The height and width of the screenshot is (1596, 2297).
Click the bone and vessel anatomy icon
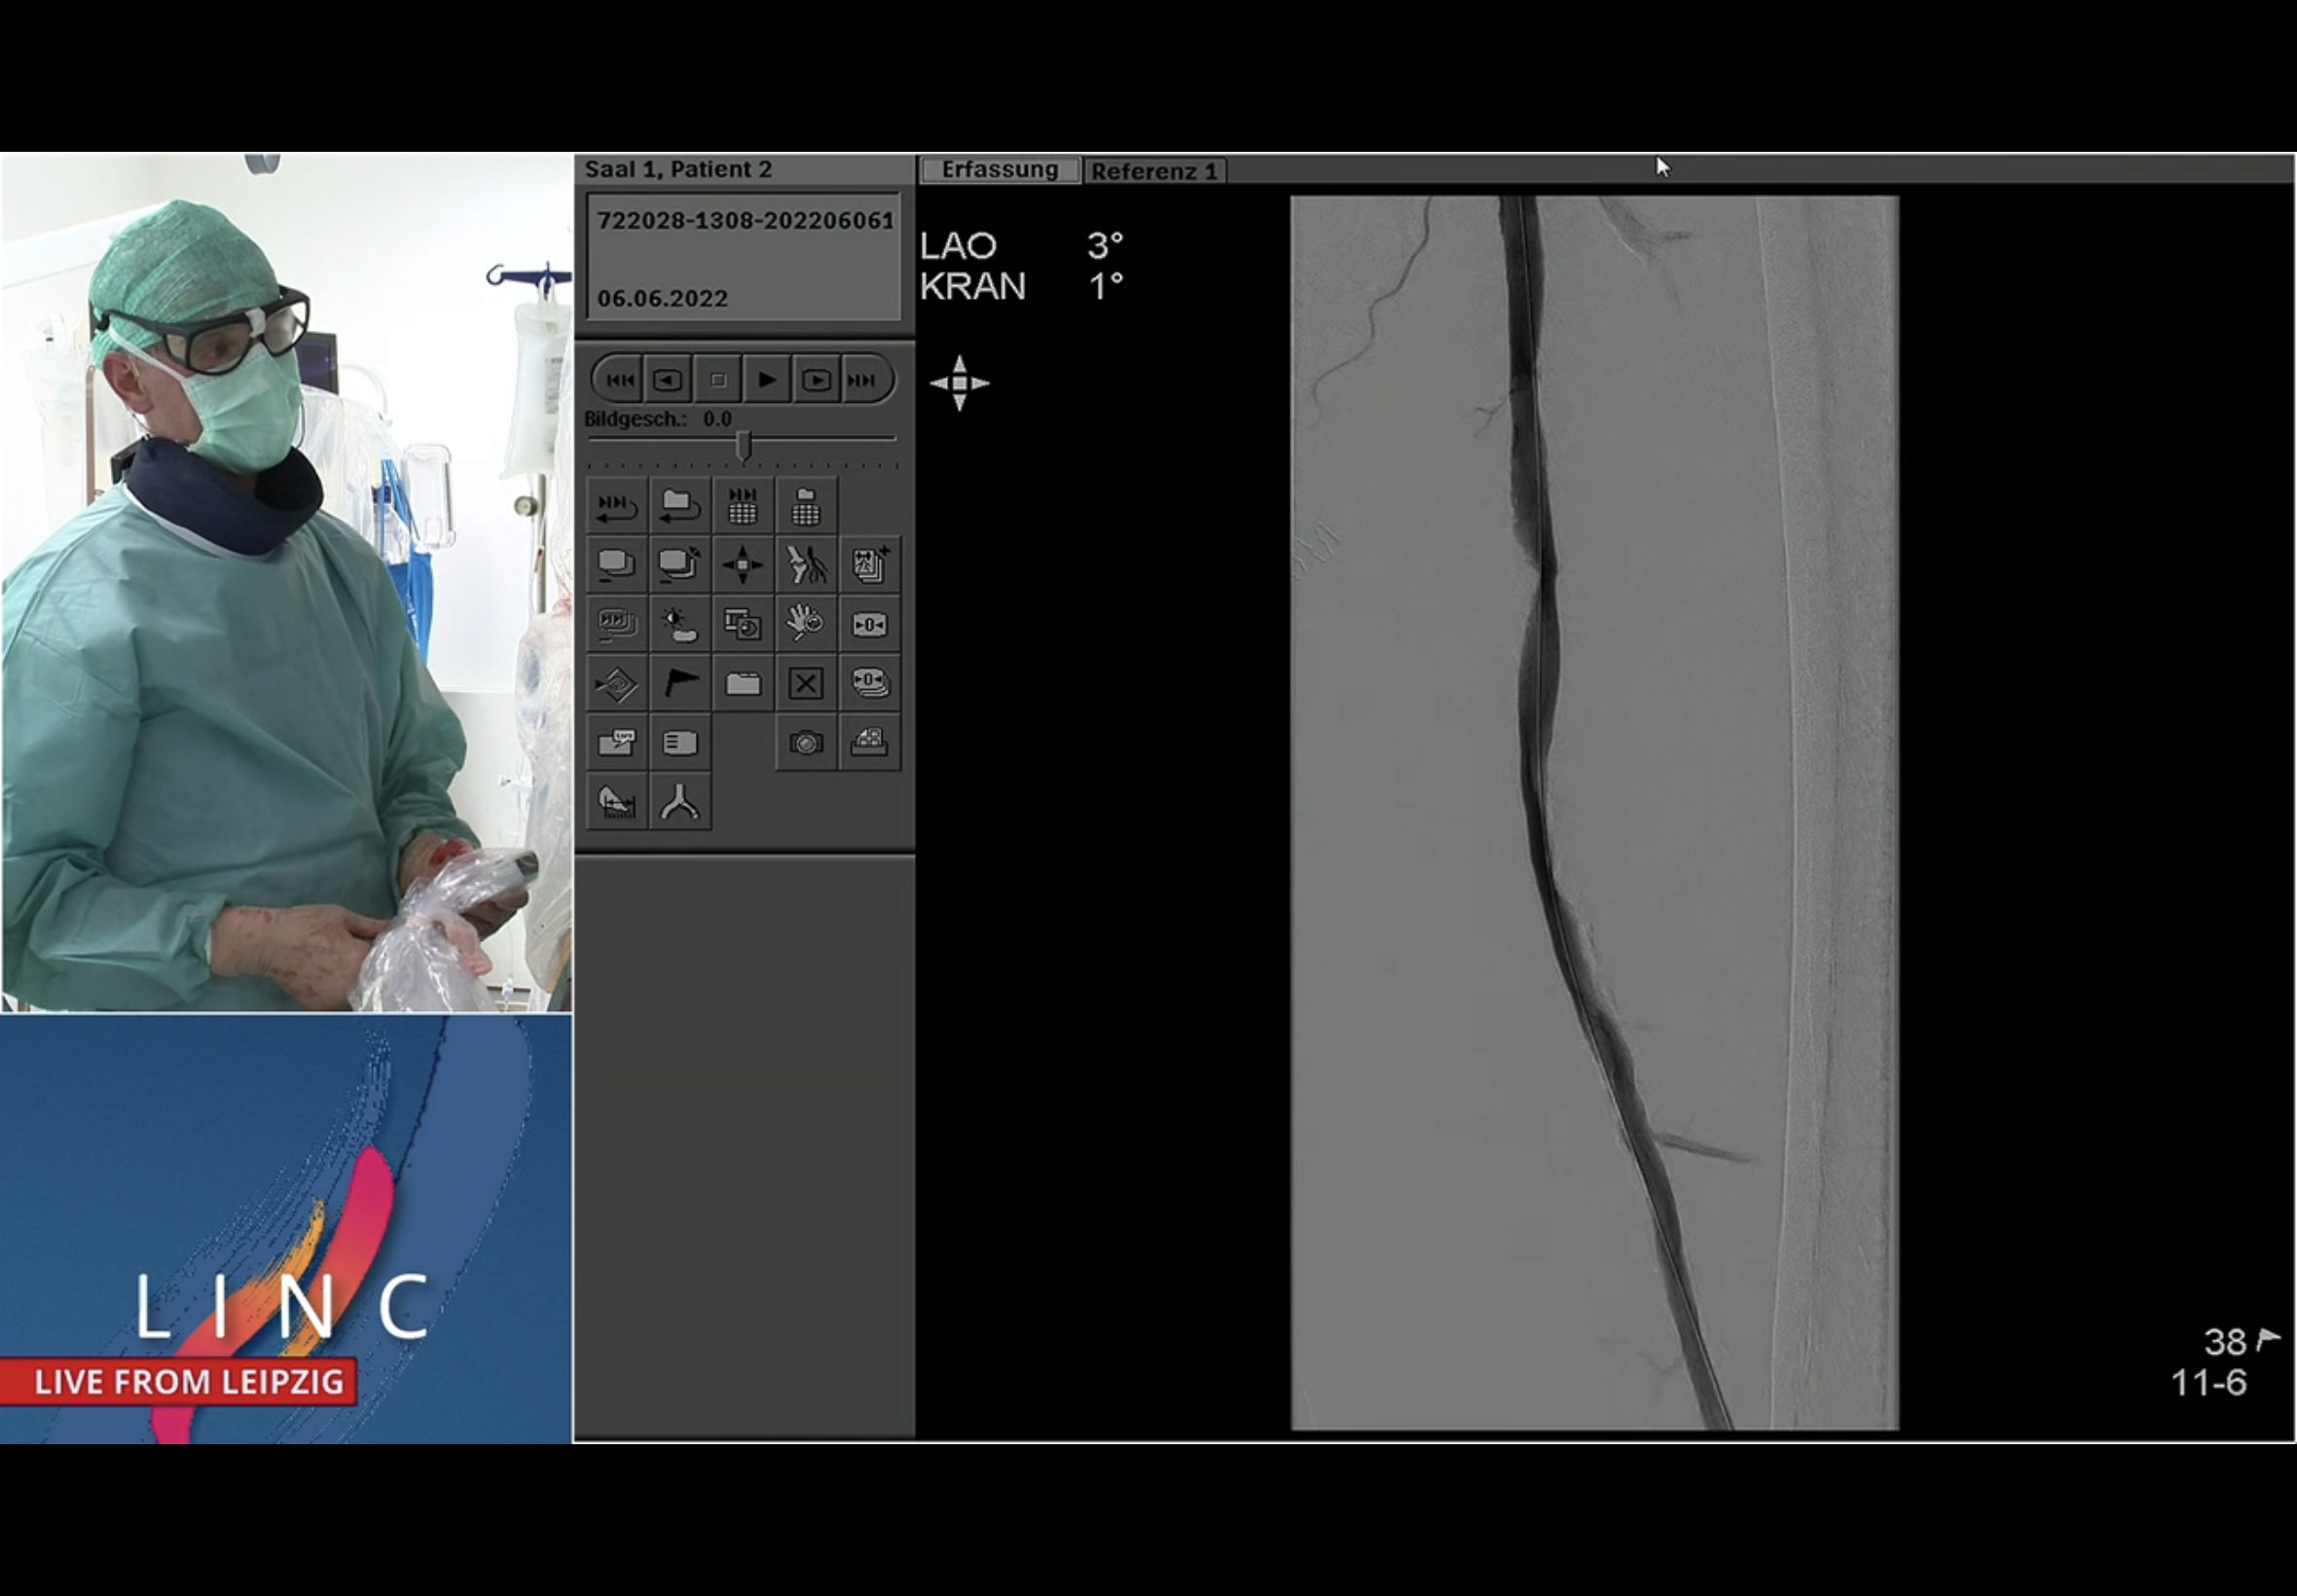[x=806, y=565]
